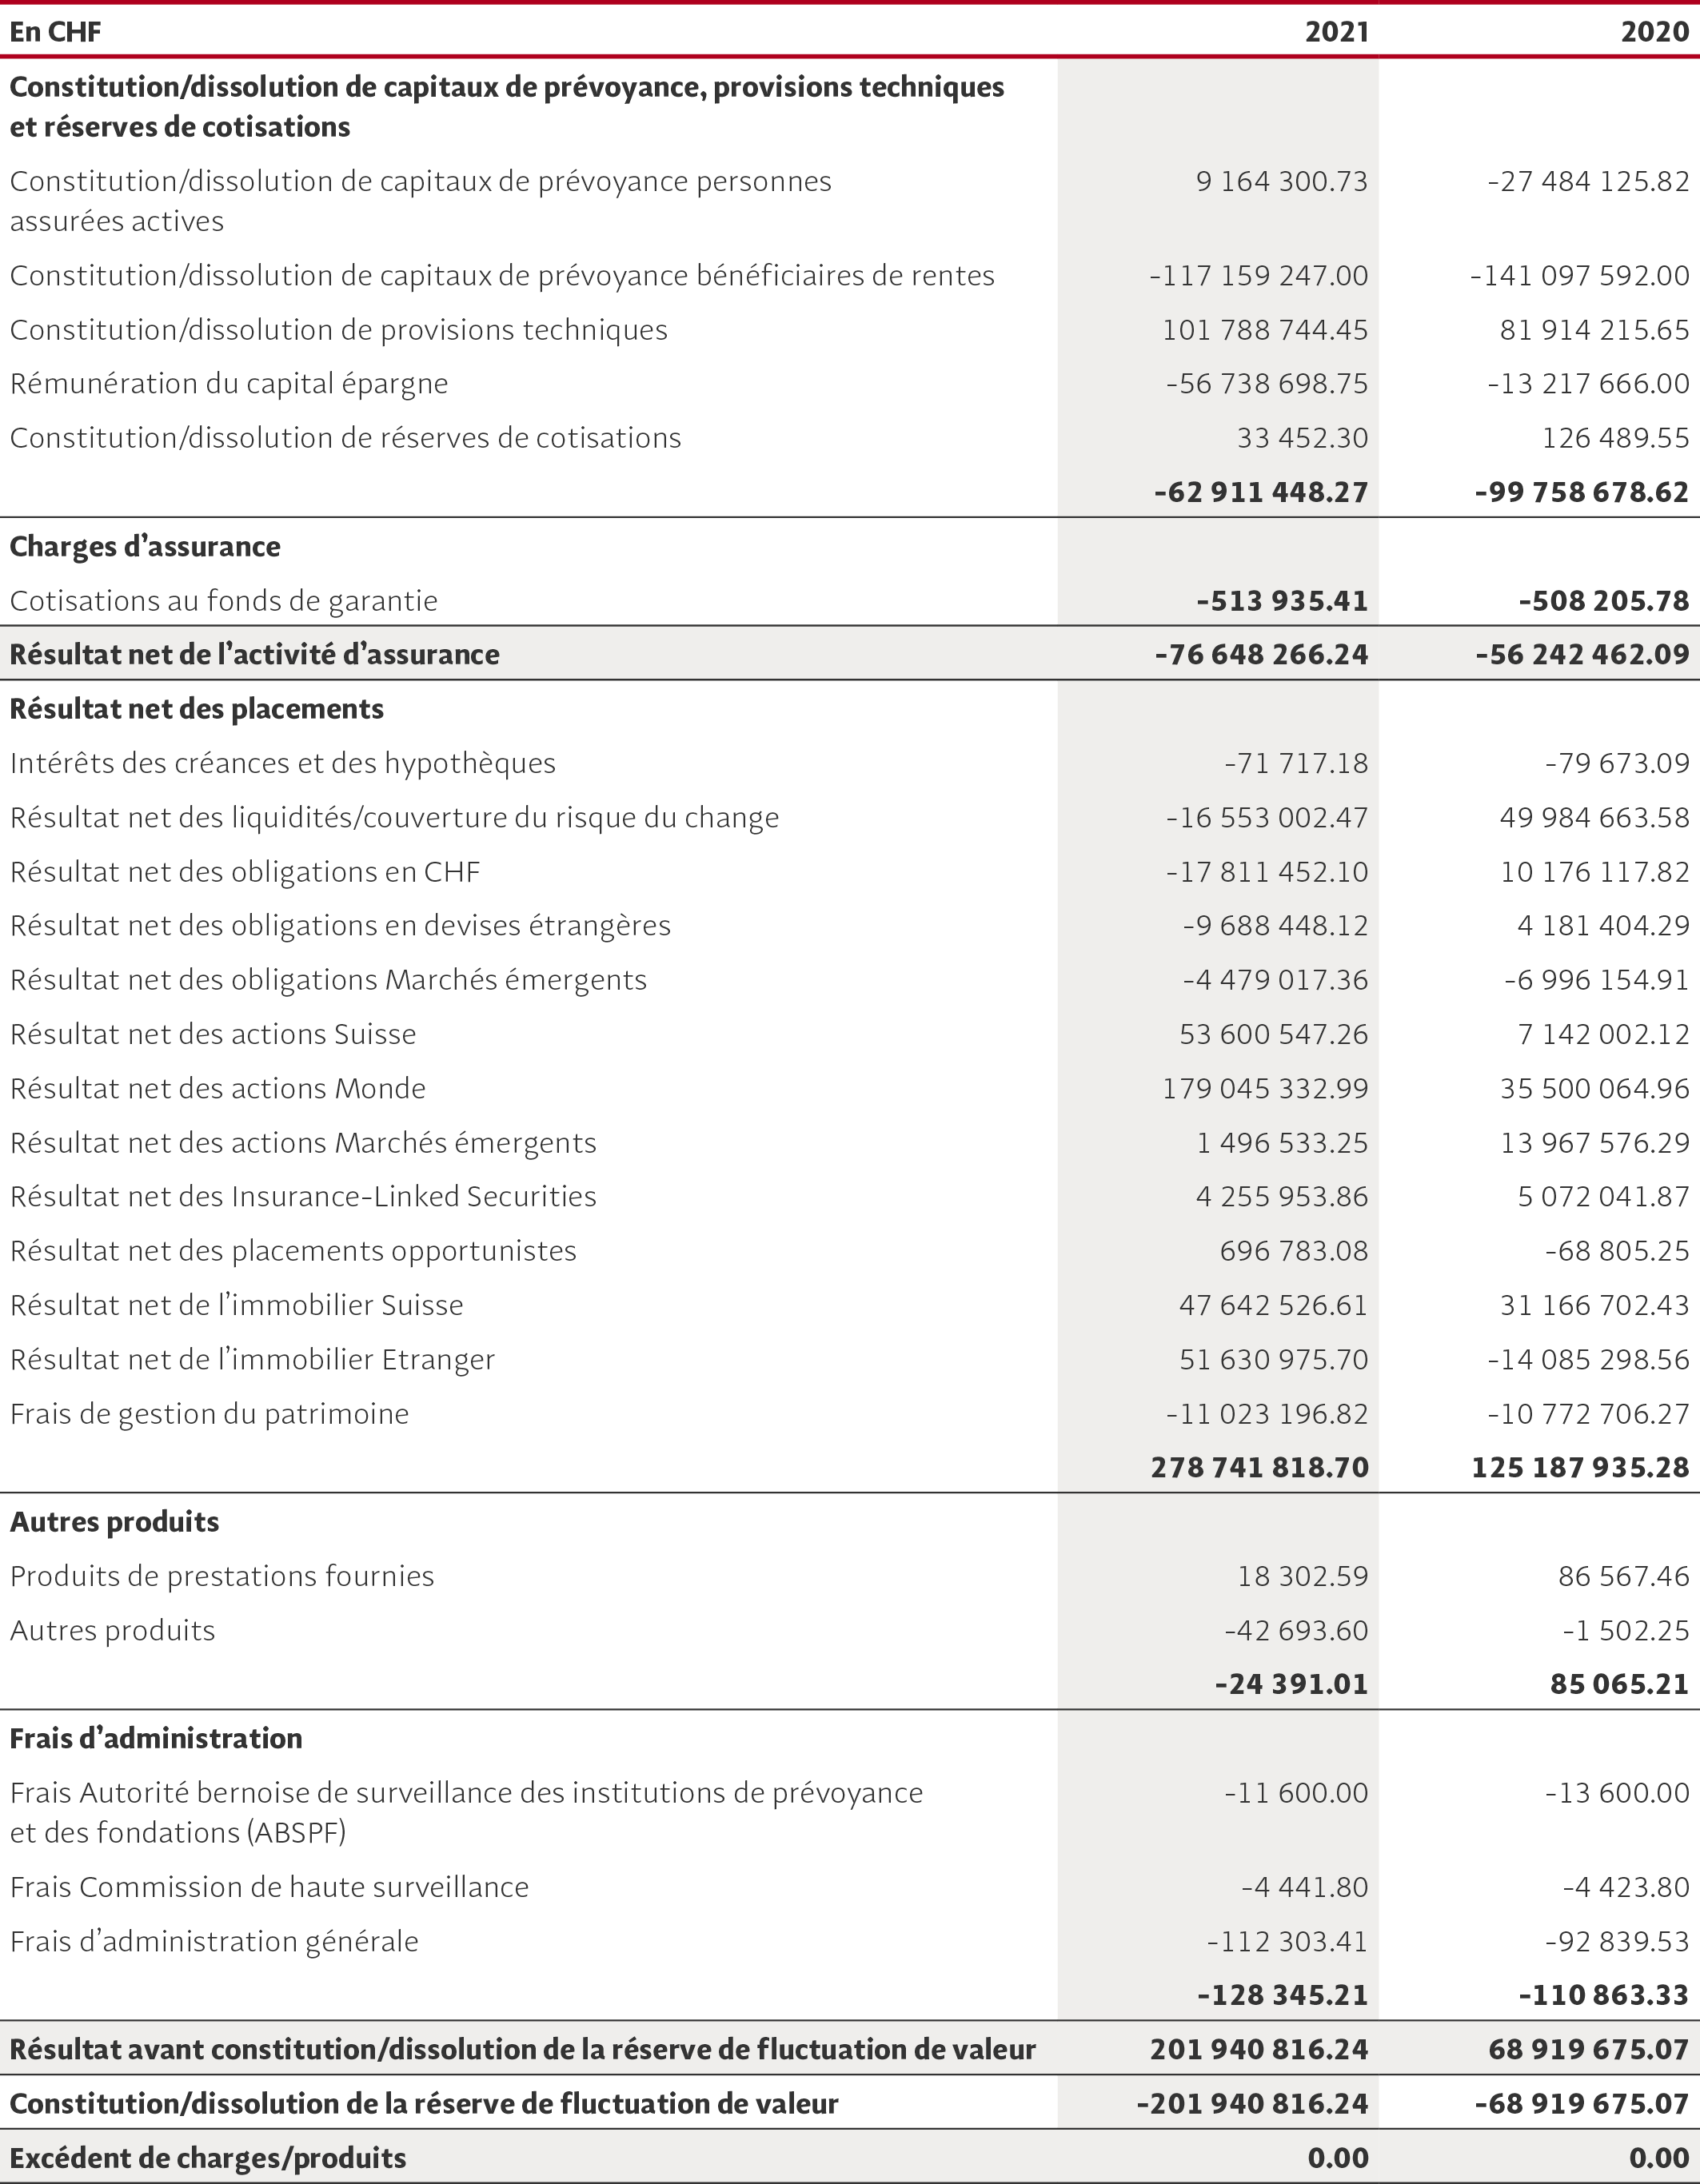Select 'Frais de gestion du patrimoine' label
Viewport: 1700px width, 2184px height.
(x=210, y=1414)
